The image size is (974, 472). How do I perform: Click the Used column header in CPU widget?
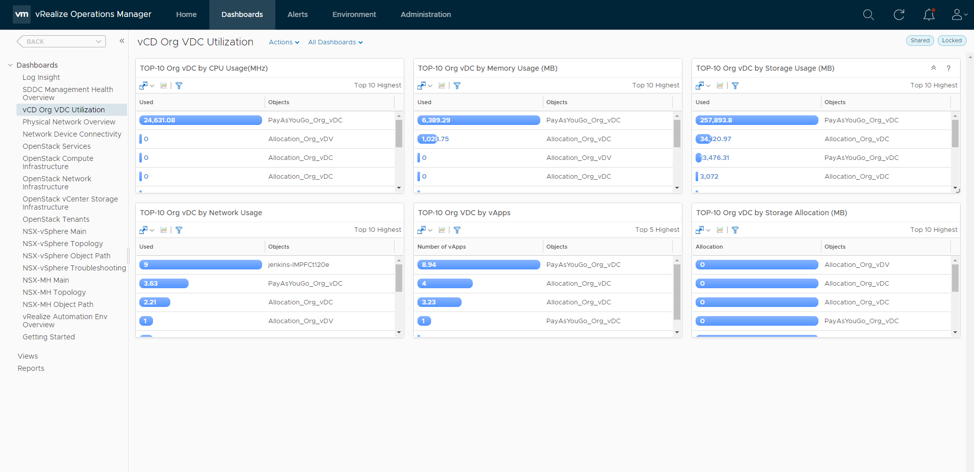point(147,102)
